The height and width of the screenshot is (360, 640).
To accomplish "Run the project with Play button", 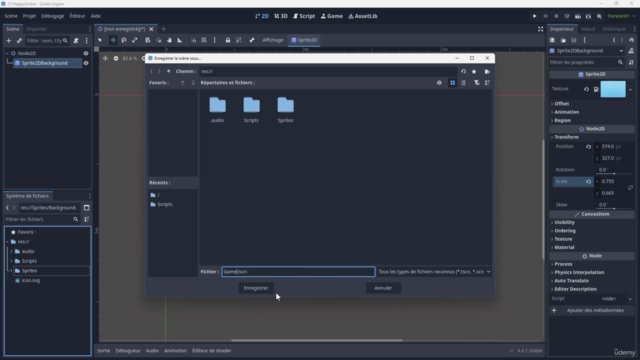I will (534, 16).
